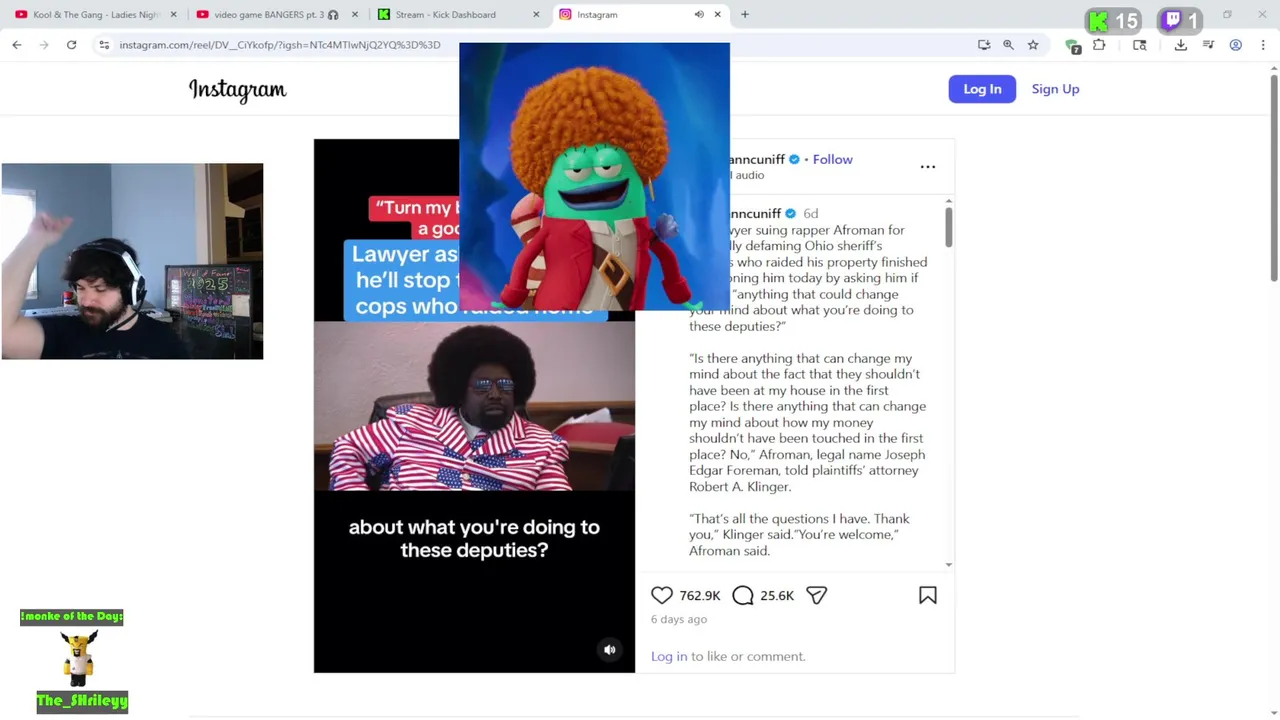Open the green shield extension with badge 7
This screenshot has width=1280, height=720.
click(1073, 46)
